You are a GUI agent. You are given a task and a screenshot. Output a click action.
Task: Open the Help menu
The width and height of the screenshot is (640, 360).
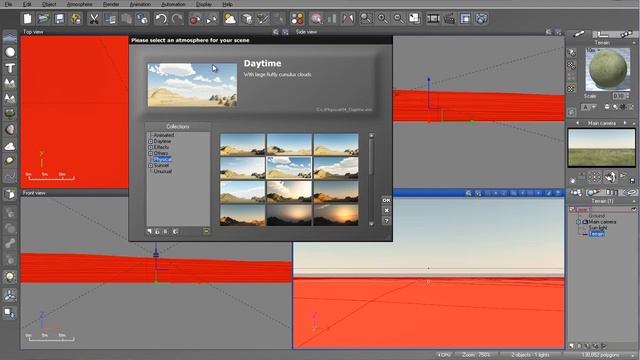pos(227,4)
